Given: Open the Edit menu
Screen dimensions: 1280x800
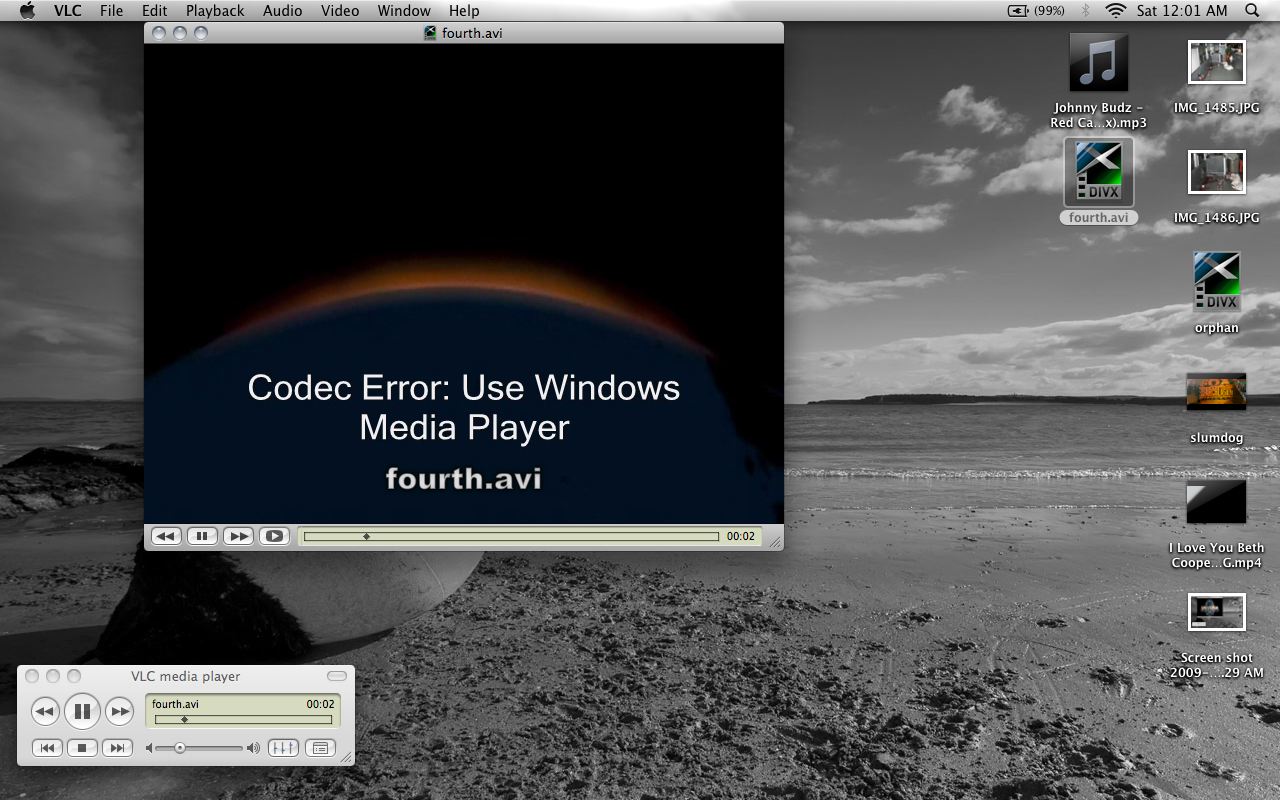Looking at the screenshot, I should pos(154,10).
